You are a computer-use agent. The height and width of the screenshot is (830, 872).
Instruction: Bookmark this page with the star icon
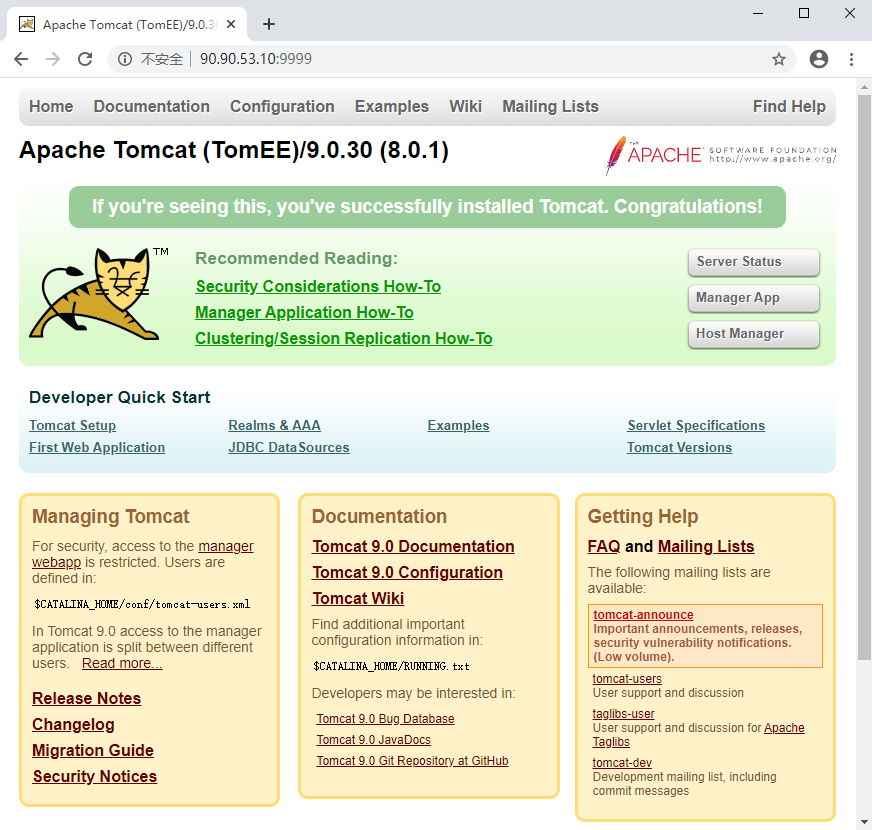point(779,59)
